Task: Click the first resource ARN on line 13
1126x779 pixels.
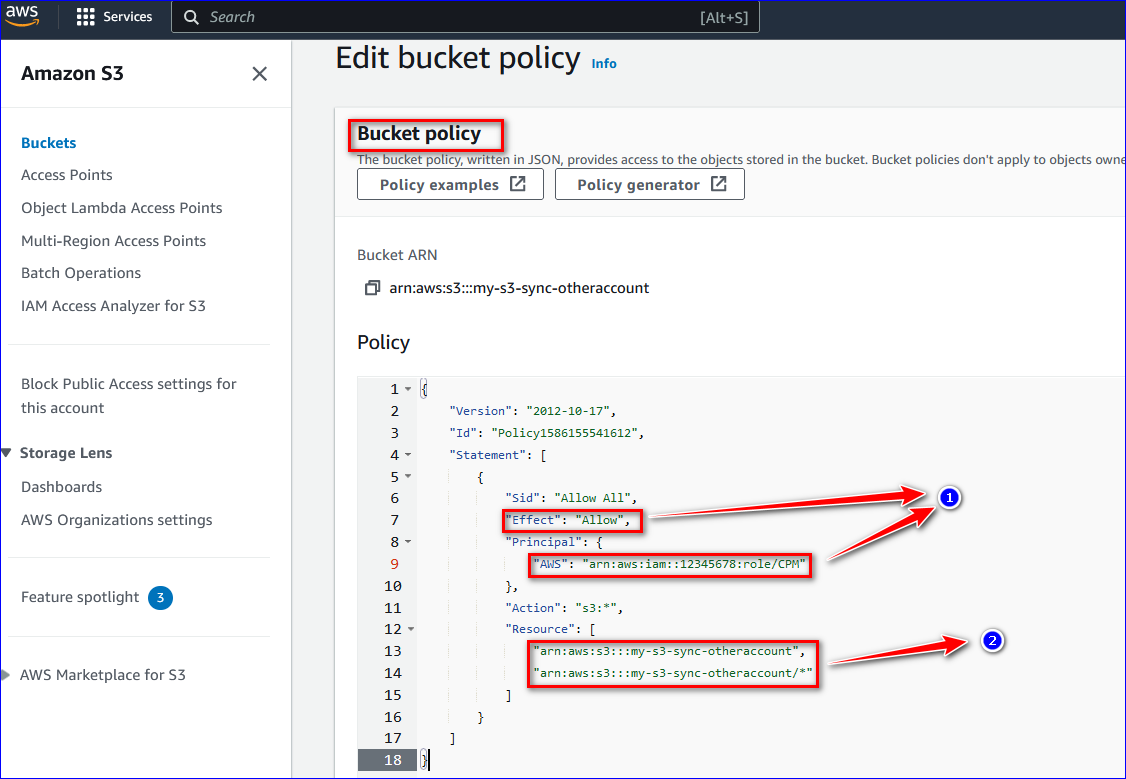Action: click(x=666, y=651)
